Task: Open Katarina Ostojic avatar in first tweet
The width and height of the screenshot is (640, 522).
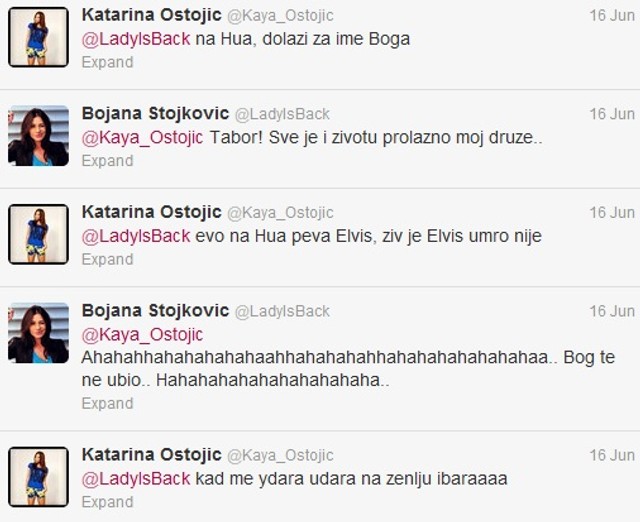Action: coord(38,37)
